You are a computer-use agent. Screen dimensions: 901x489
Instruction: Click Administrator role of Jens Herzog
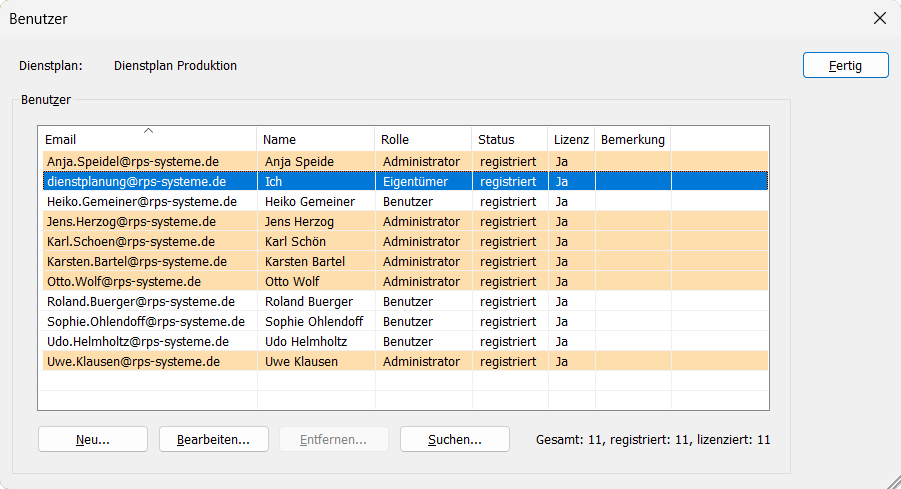(423, 222)
